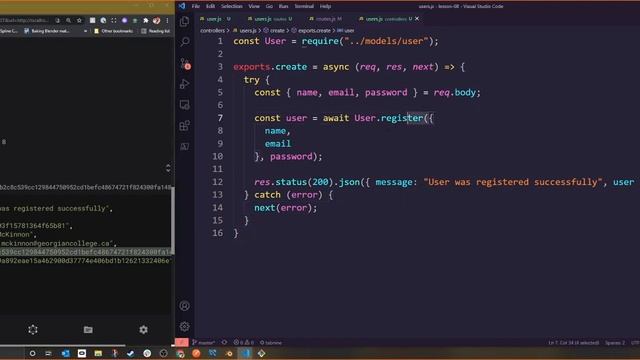Open the activity bar icon below Extensions

(x=184, y=146)
